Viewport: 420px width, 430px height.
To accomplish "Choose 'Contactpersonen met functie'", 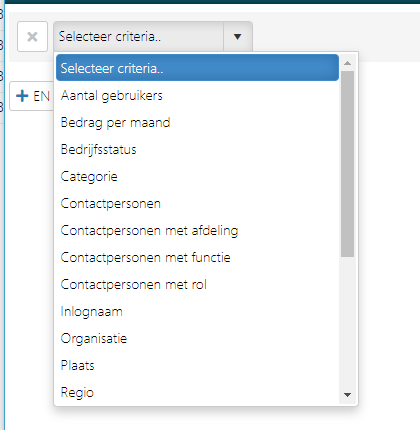I will point(197,258).
